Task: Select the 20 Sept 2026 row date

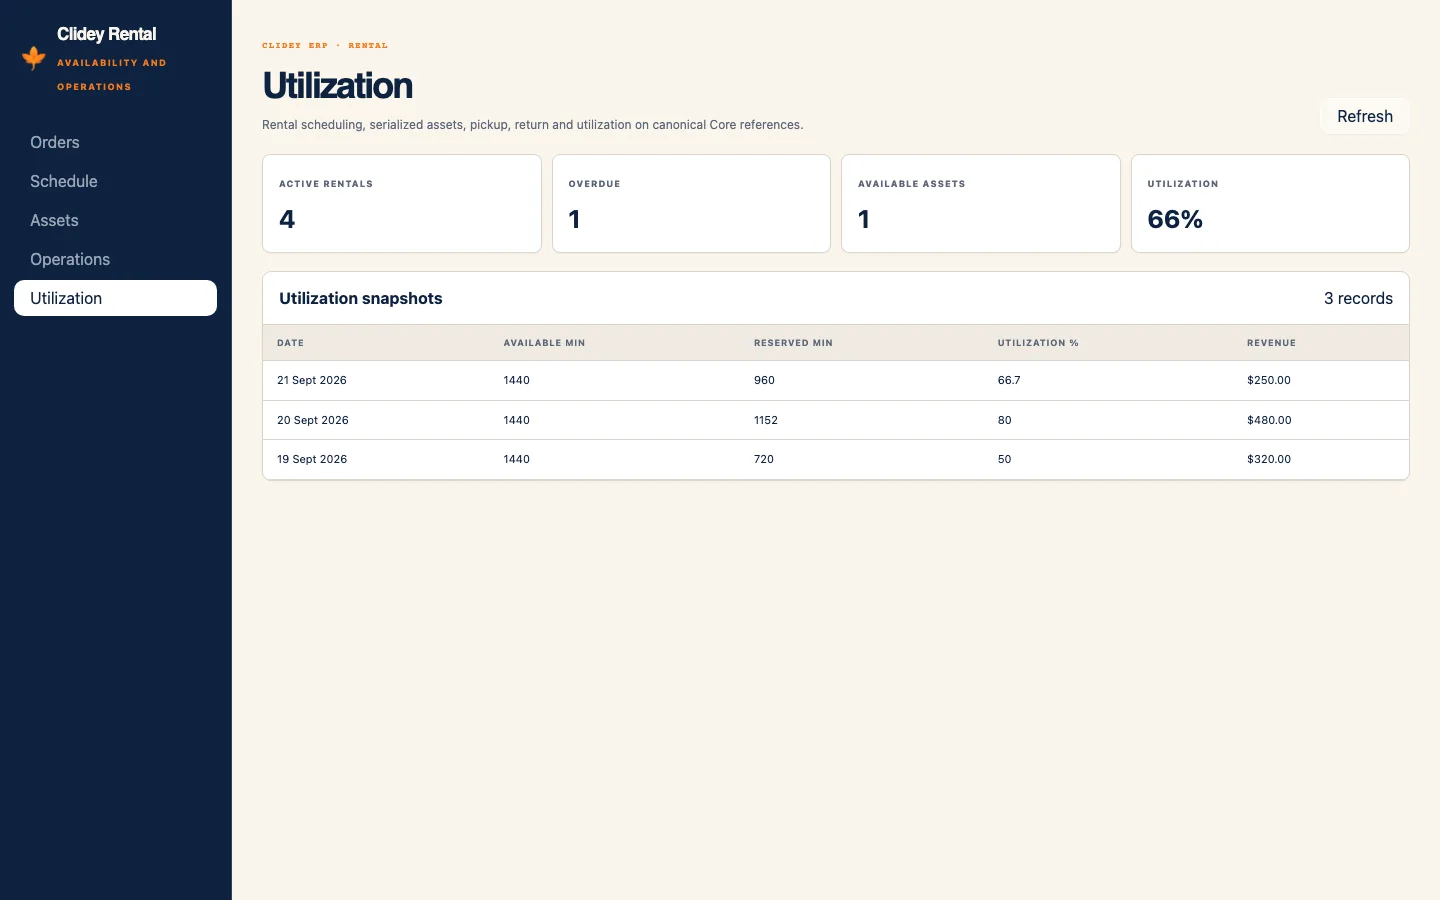Action: 313,420
